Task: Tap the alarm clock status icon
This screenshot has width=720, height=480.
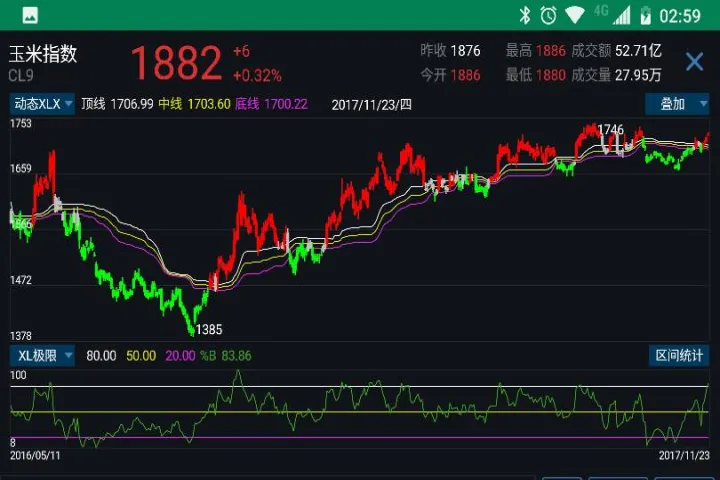Action: click(548, 15)
